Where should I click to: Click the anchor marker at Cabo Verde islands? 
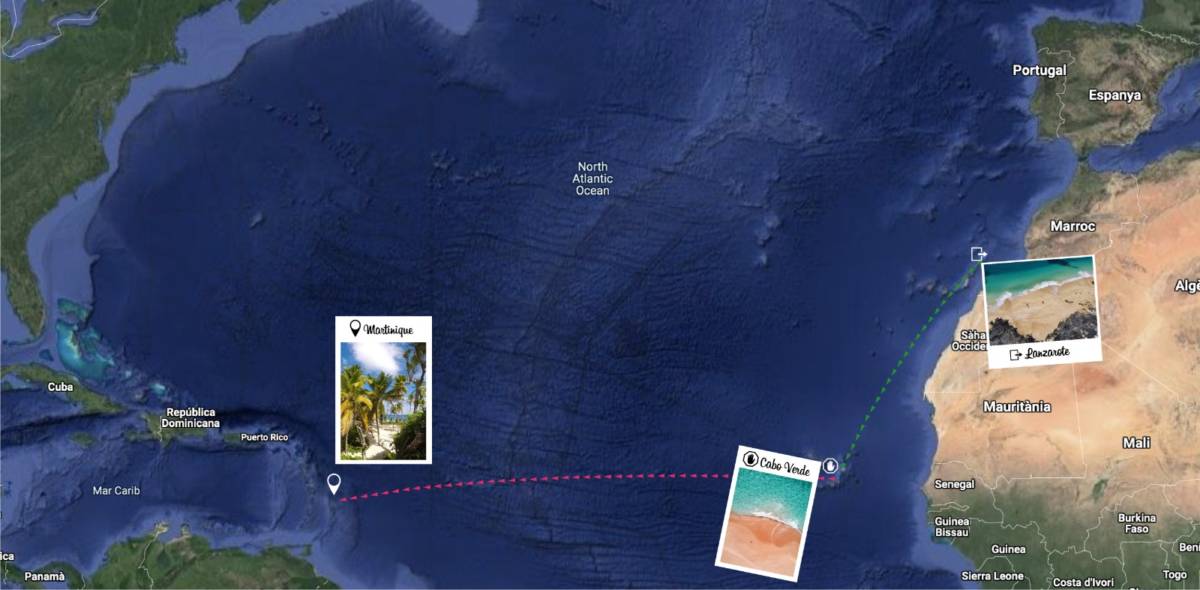click(x=830, y=465)
